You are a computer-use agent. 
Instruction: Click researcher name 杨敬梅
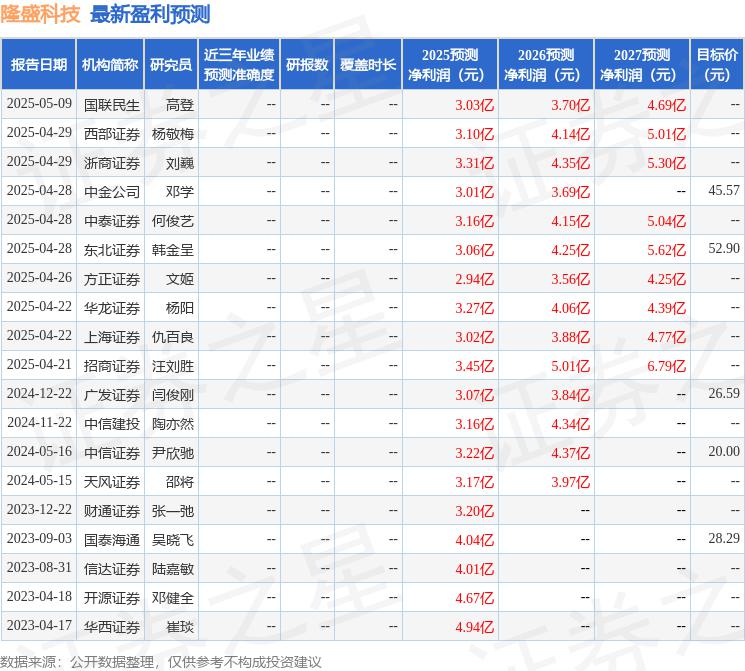(172, 134)
